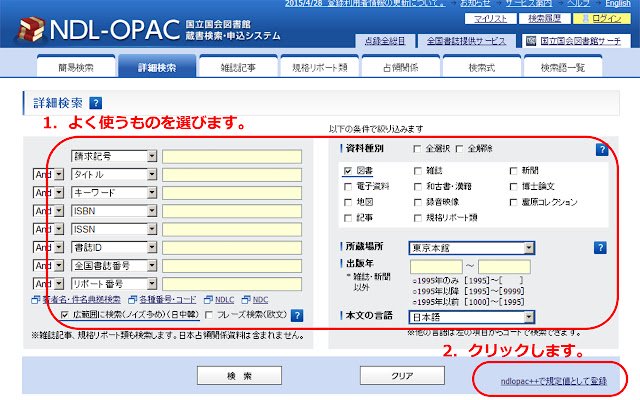Image resolution: width=640 pixels, height=400 pixels.
Task: Open the 所蔵場所 東京本館 dropdown
Action: 471,248
